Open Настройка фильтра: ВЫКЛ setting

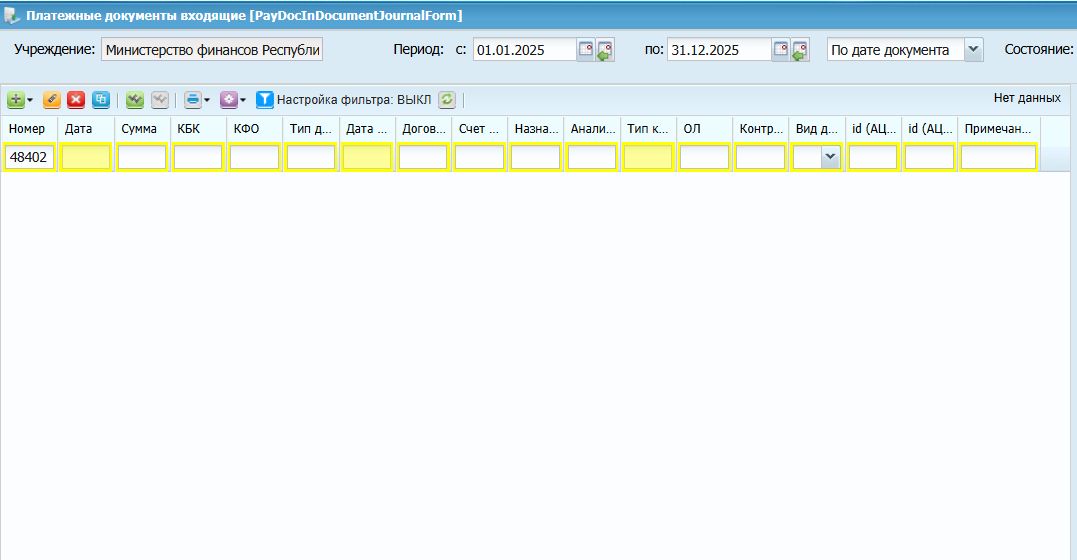[x=354, y=100]
